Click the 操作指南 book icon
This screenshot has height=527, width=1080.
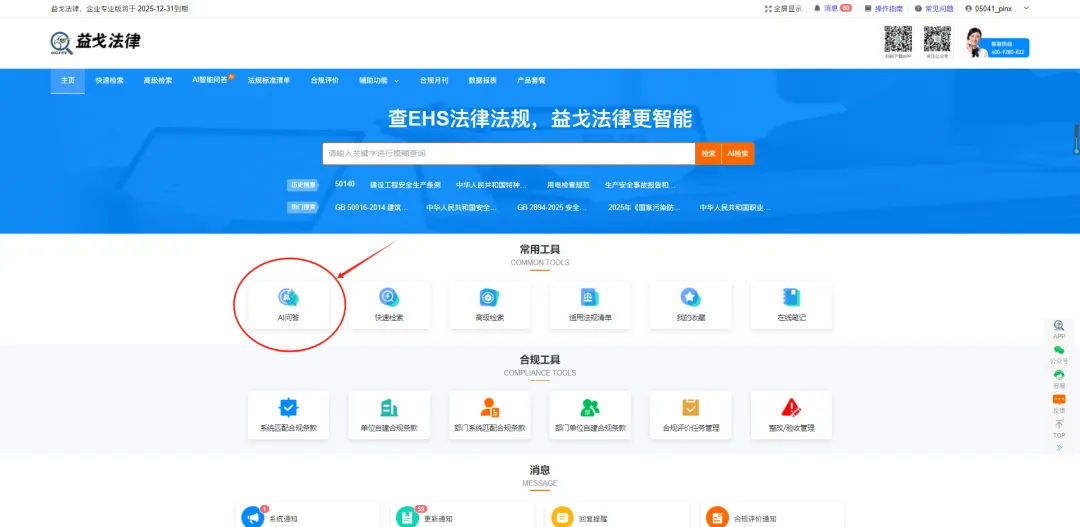click(x=868, y=9)
